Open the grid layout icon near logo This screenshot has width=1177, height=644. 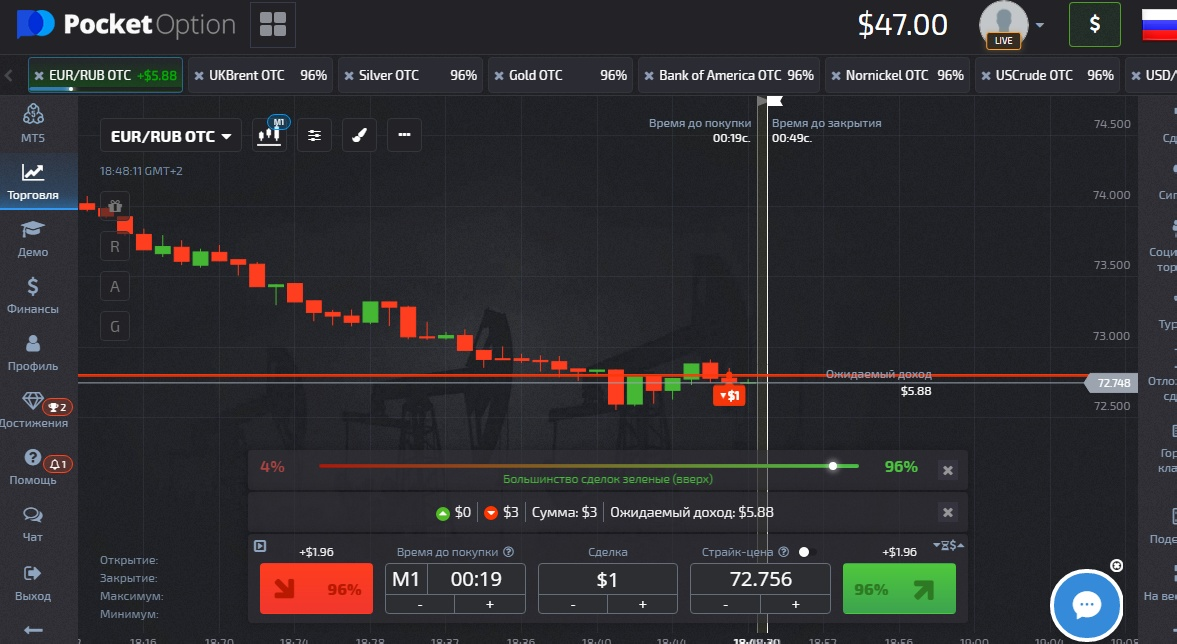pyautogui.click(x=272, y=24)
